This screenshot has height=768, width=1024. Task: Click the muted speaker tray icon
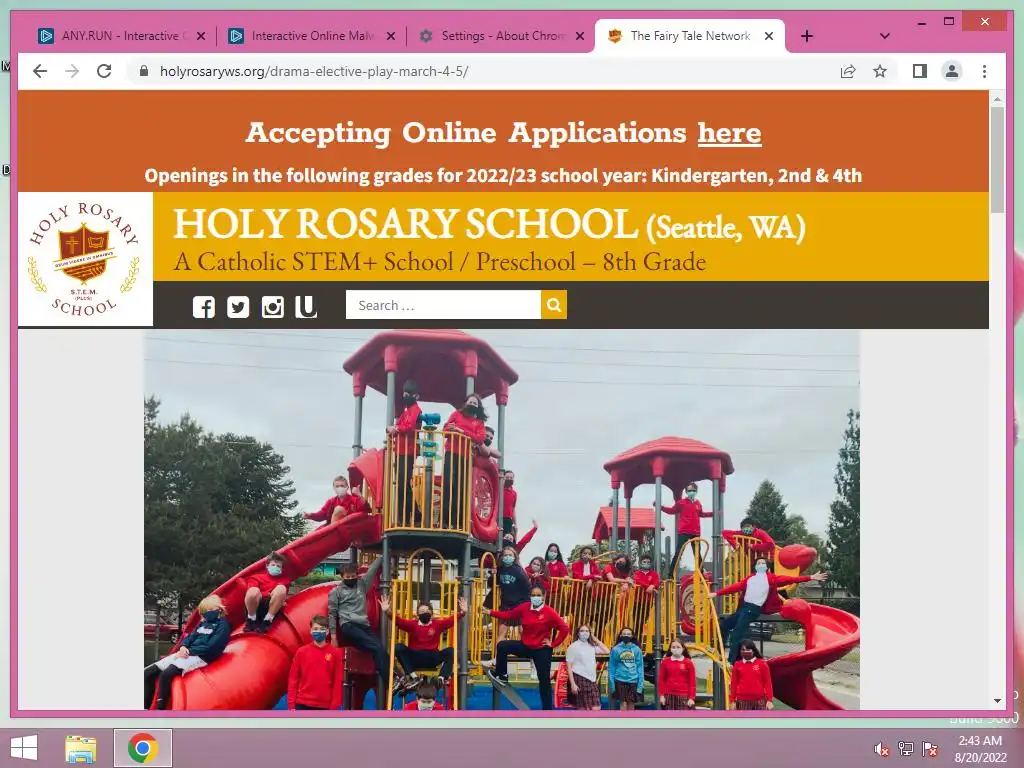pyautogui.click(x=882, y=749)
